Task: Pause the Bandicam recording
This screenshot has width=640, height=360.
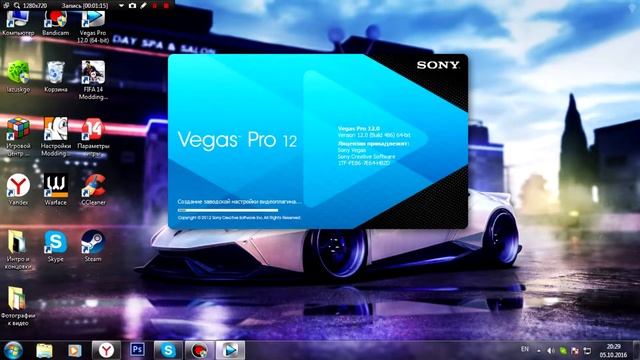Action: tap(155, 6)
